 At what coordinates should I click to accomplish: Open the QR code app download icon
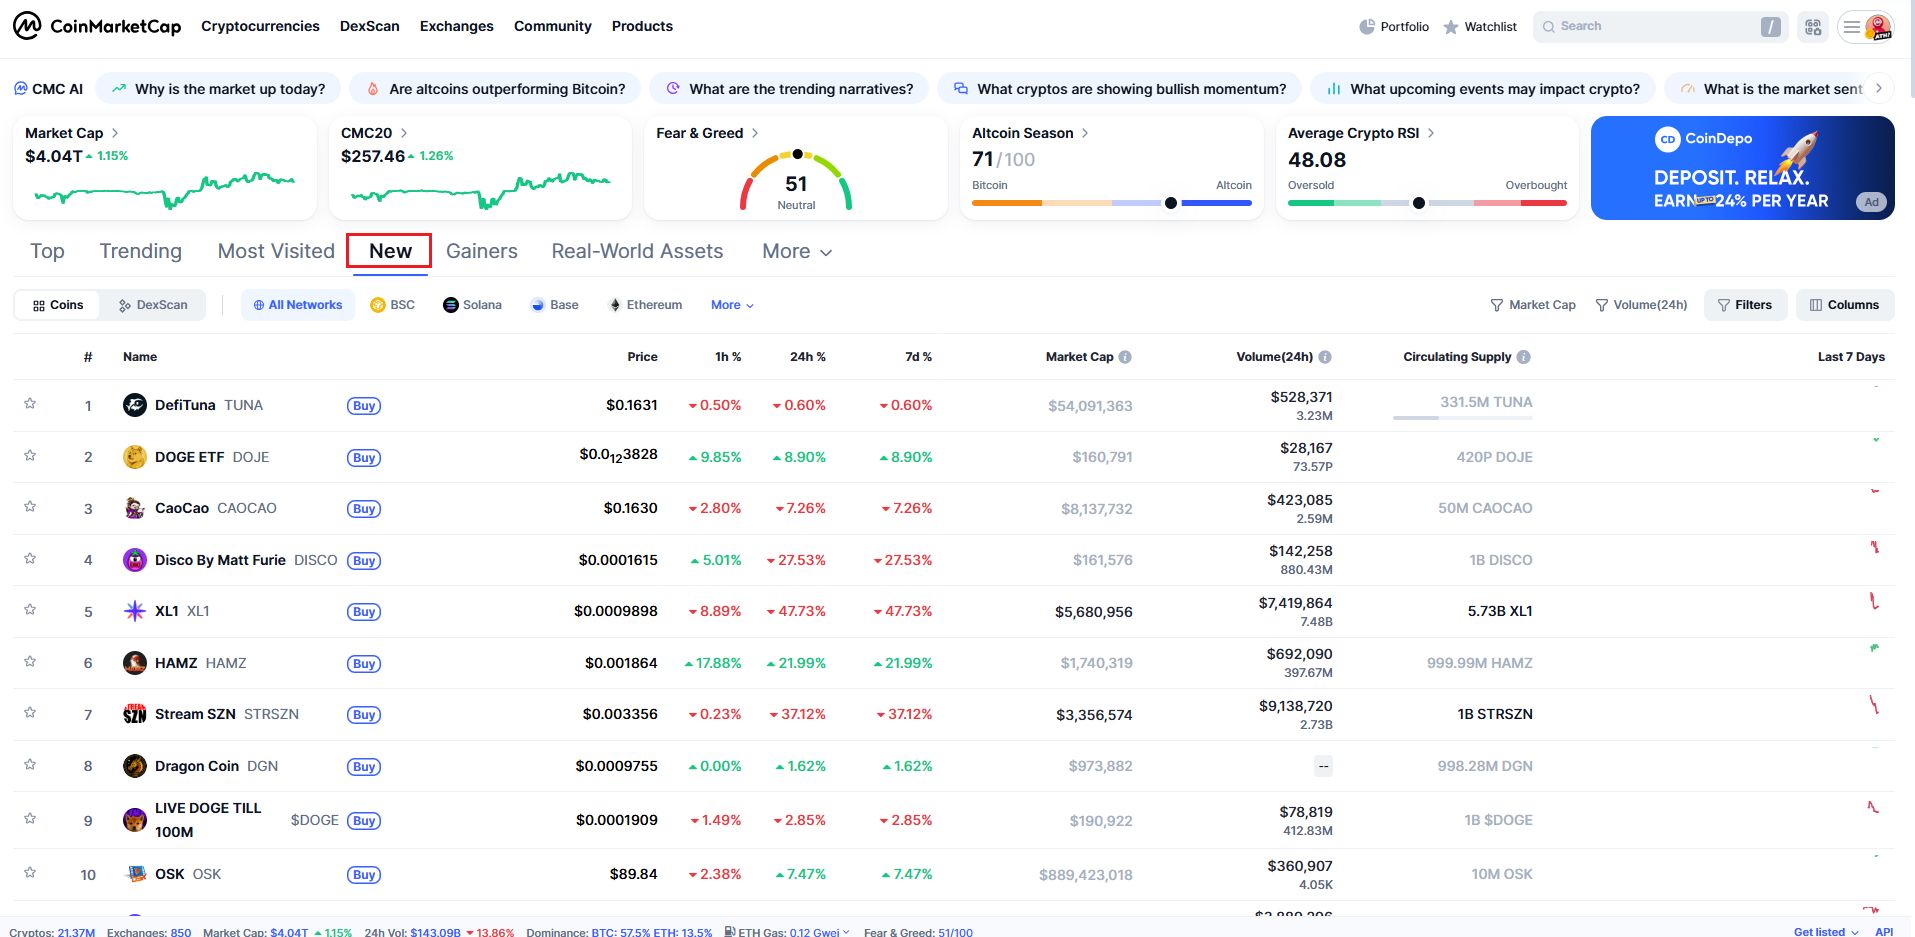point(1813,27)
